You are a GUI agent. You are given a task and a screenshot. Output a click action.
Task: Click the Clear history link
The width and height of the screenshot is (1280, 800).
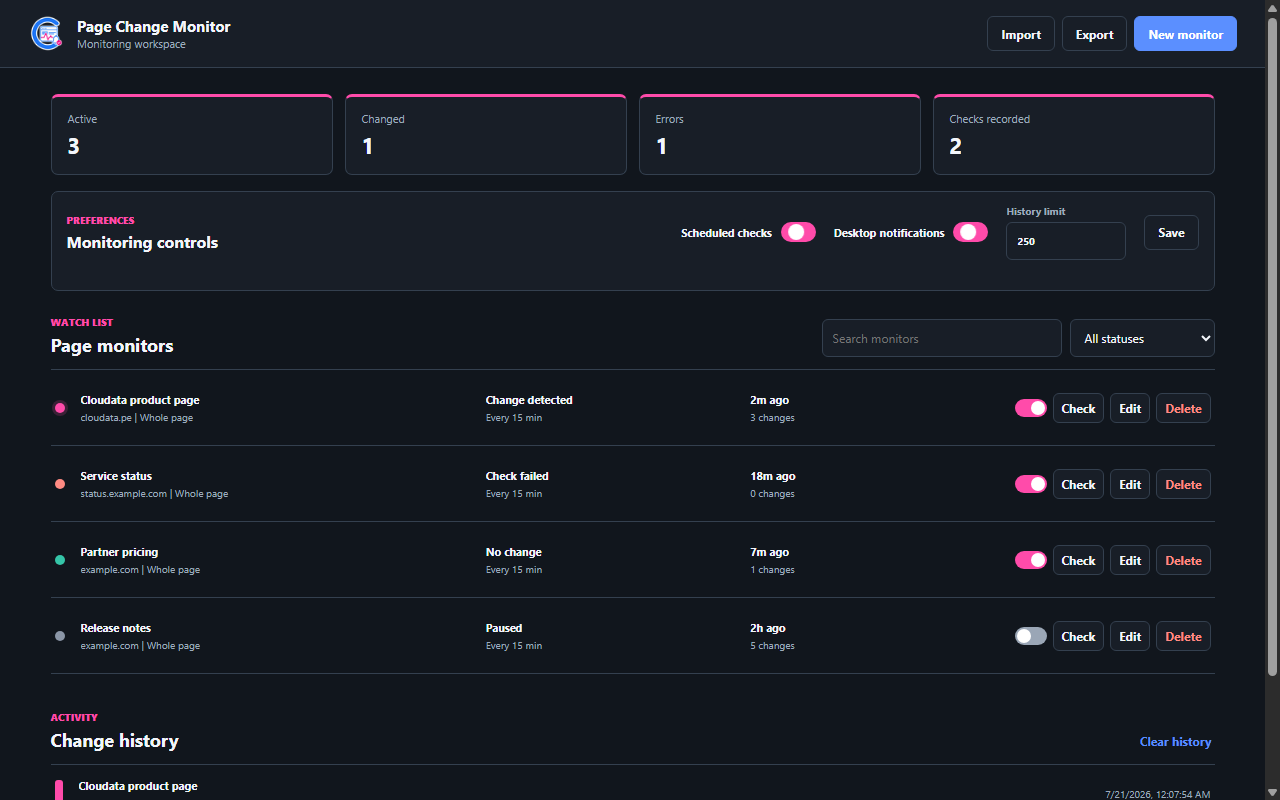point(1175,742)
